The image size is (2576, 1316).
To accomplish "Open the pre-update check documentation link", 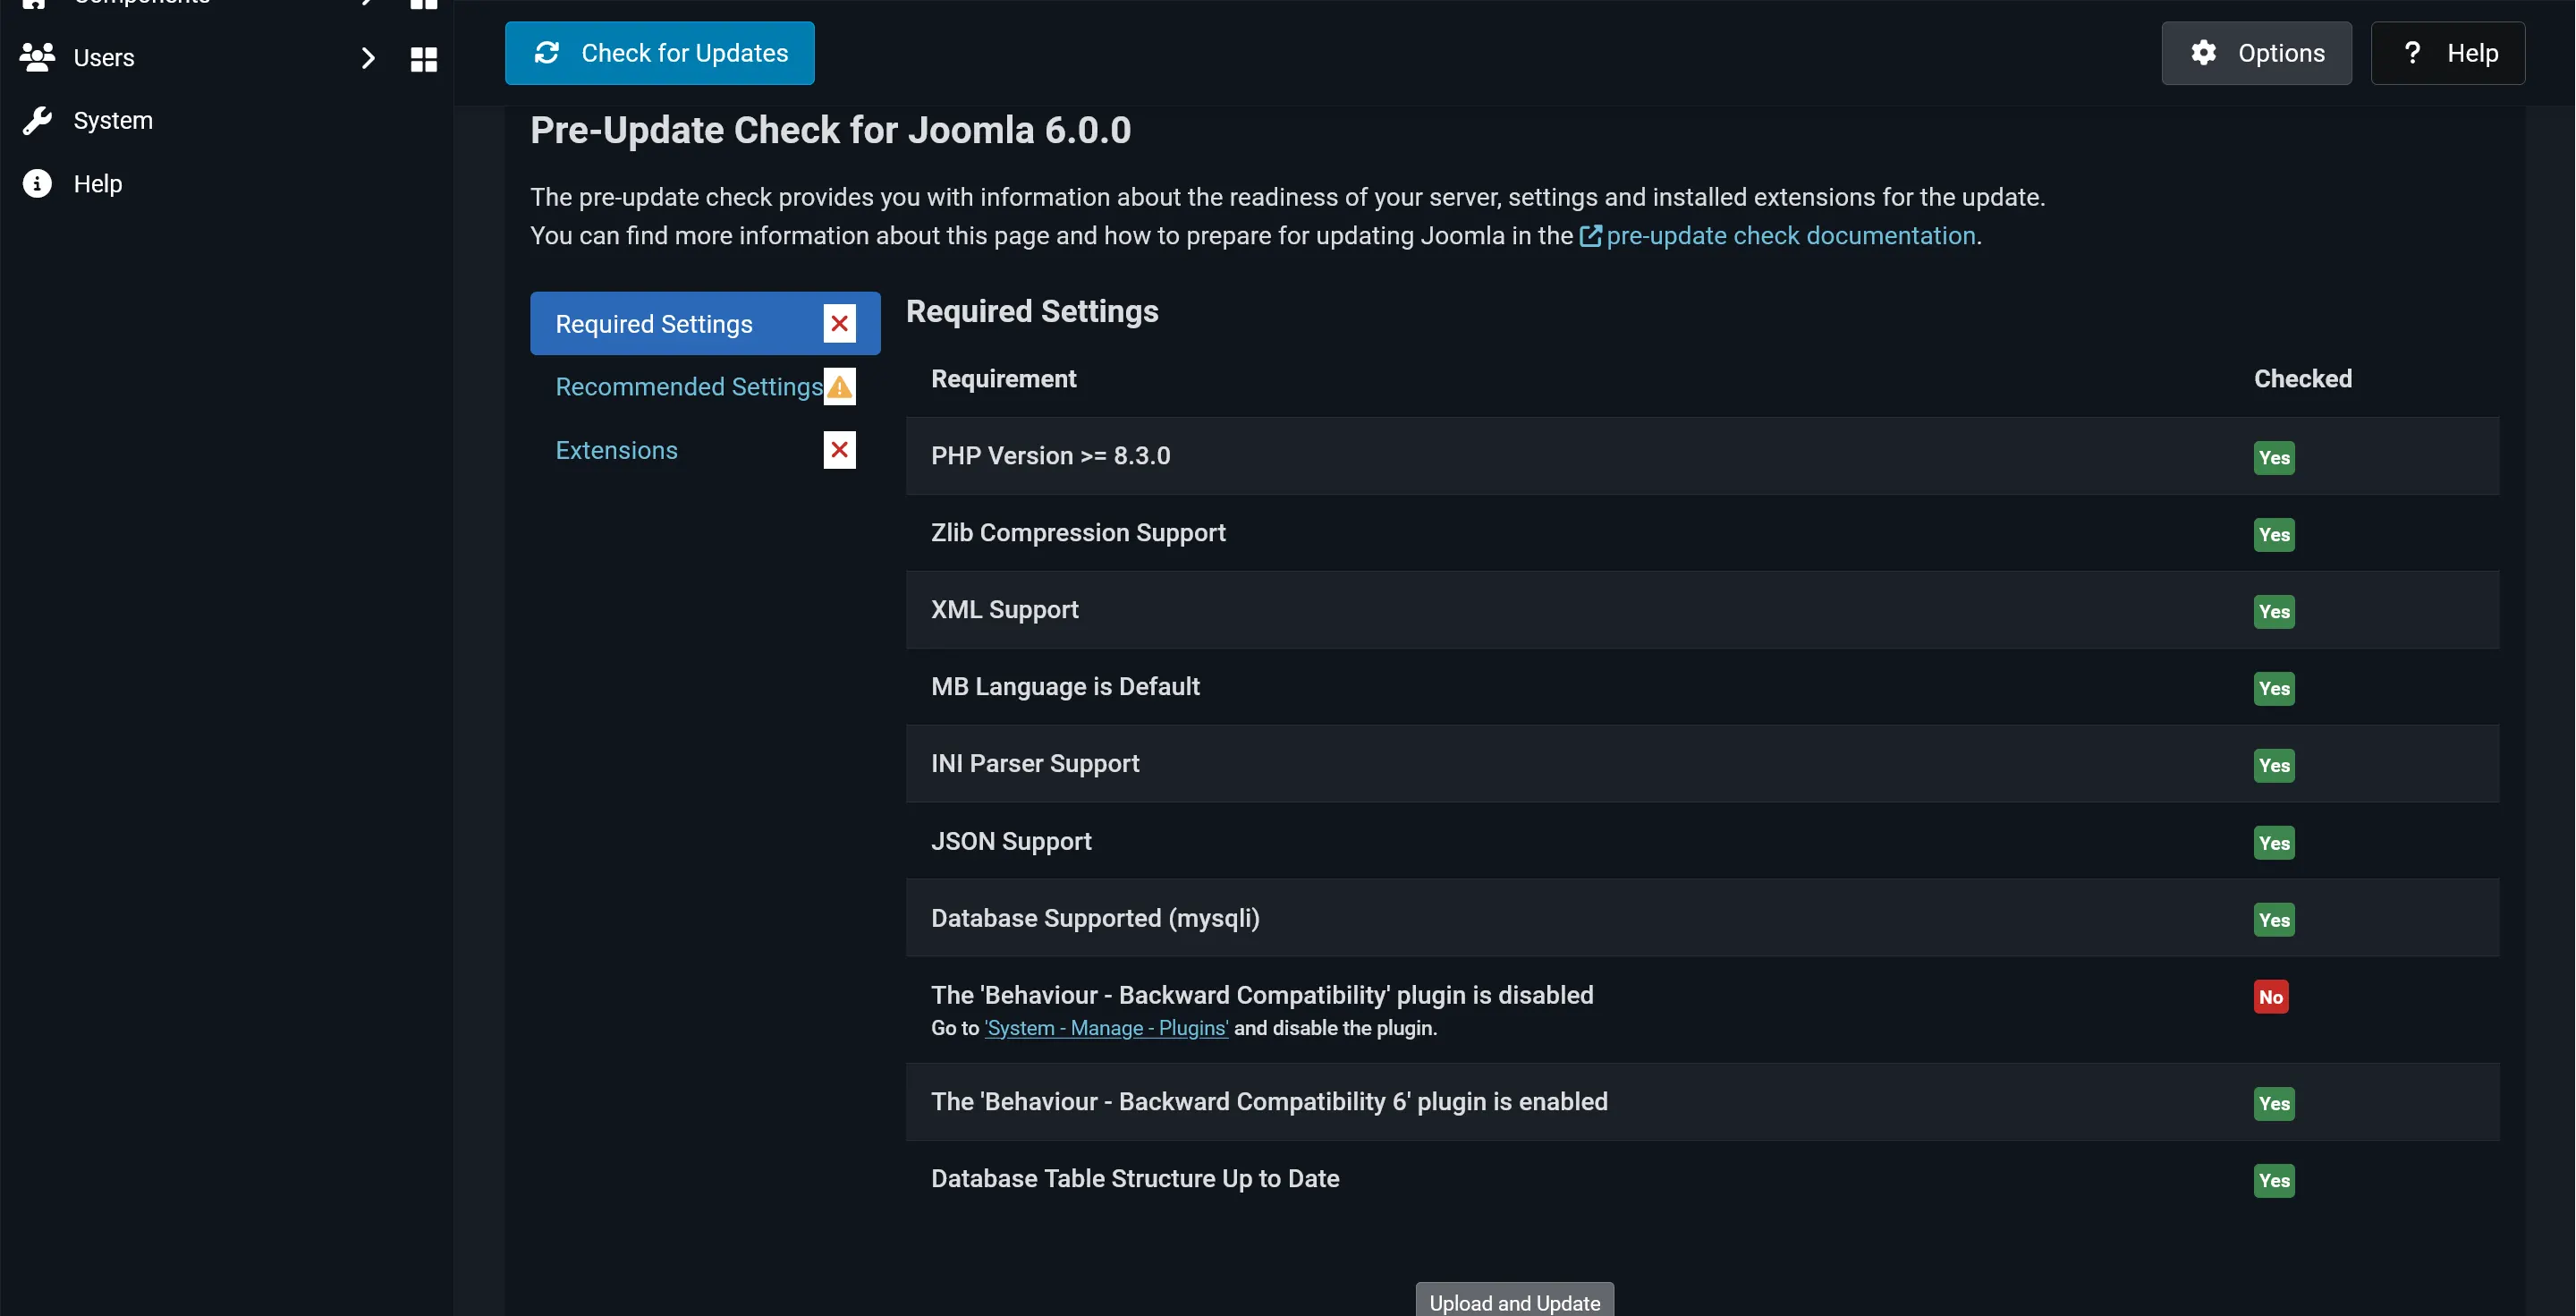I will click(x=1790, y=236).
